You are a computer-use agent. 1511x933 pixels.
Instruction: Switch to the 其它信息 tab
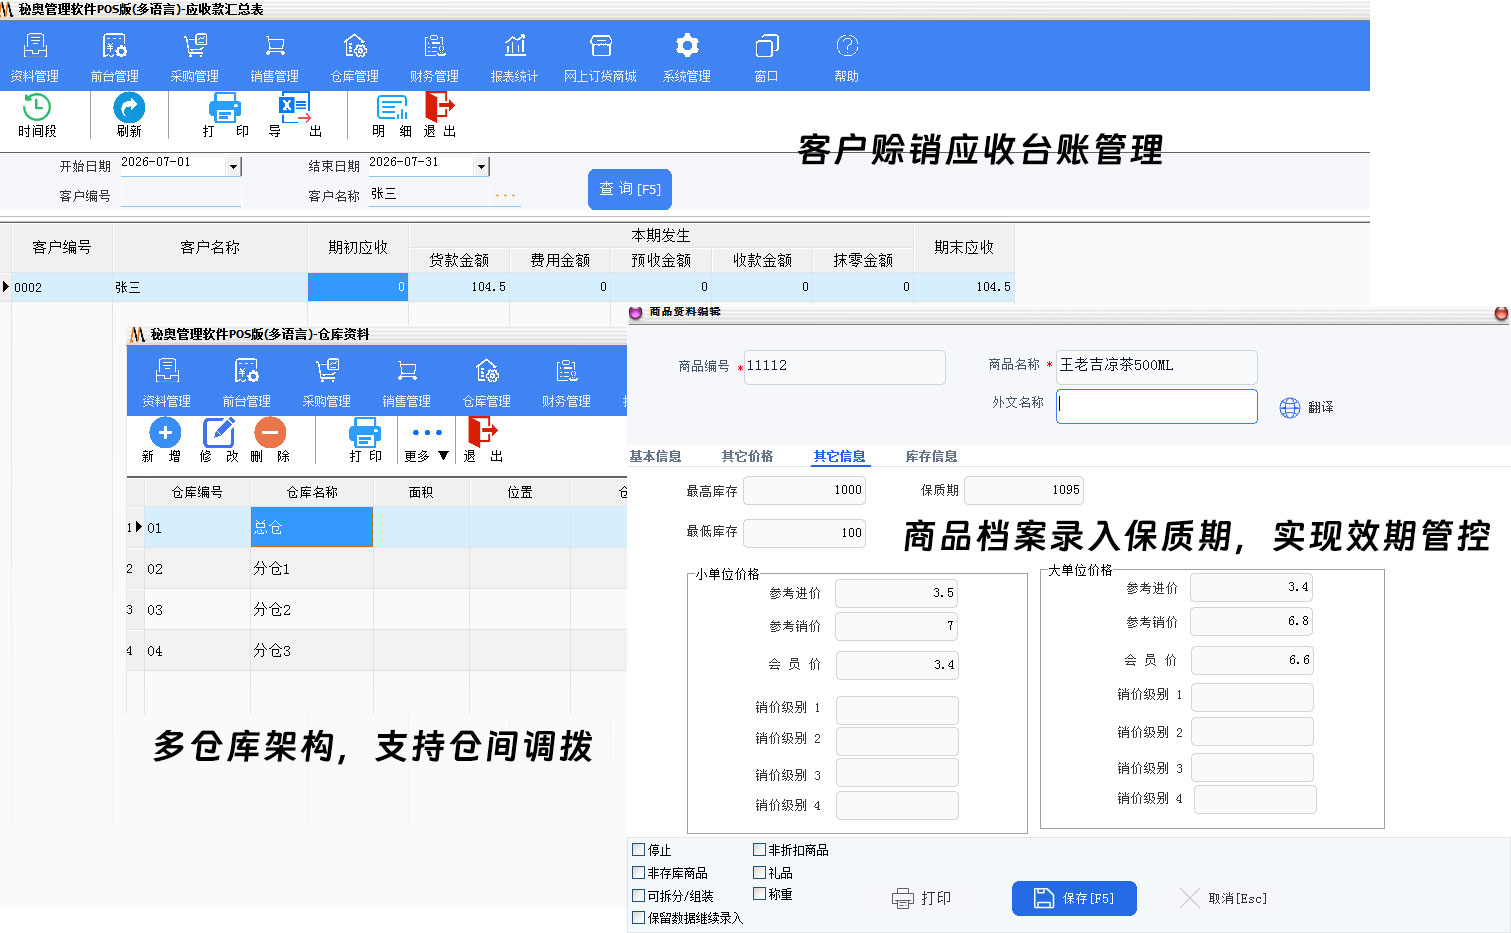[839, 456]
